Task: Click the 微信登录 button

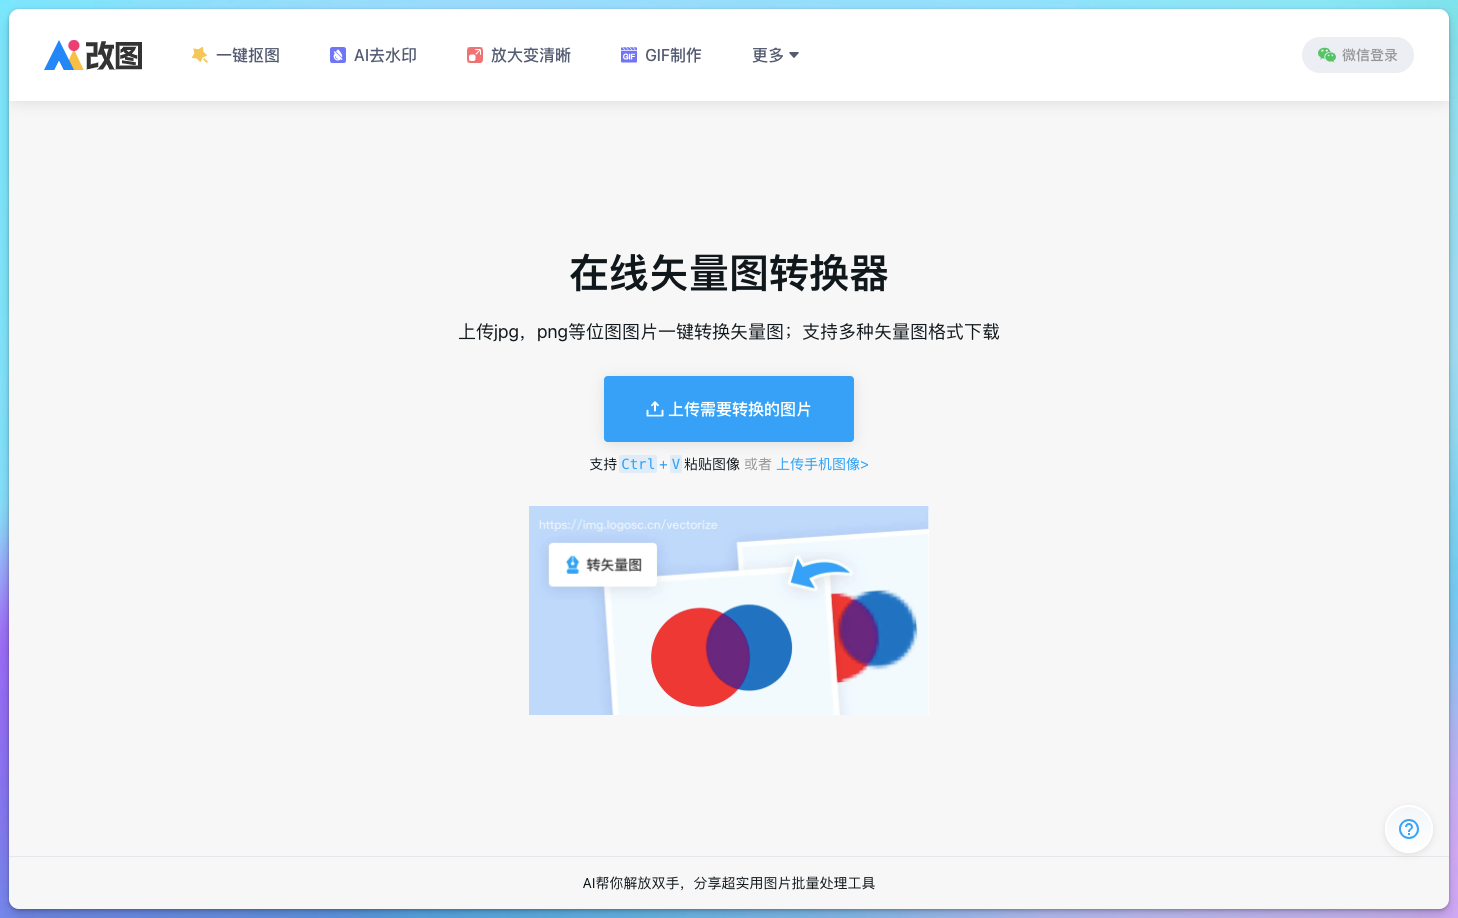Action: click(x=1357, y=55)
